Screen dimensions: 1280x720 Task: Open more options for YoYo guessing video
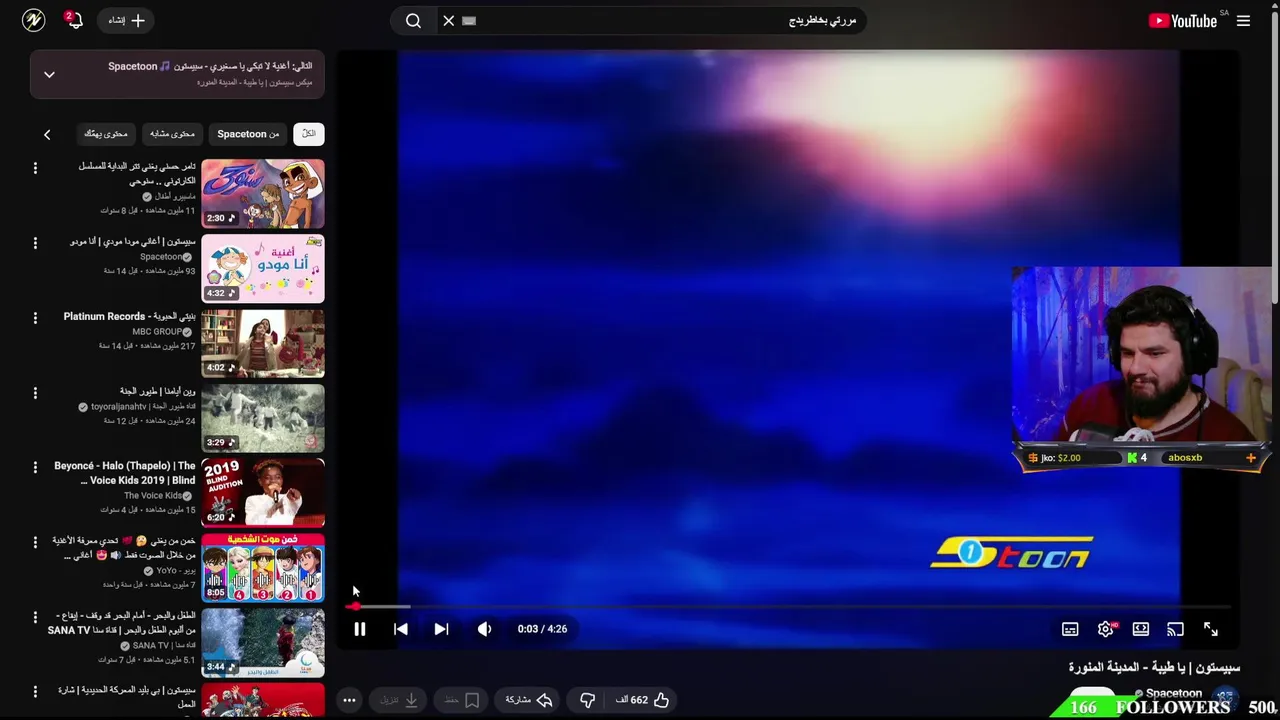tap(35, 542)
